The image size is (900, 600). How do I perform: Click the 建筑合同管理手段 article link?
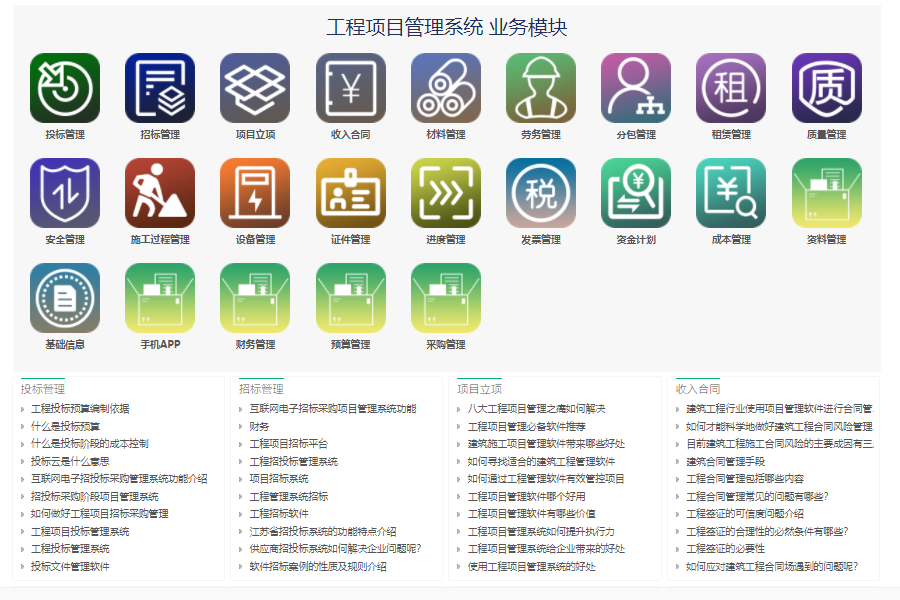tap(725, 461)
